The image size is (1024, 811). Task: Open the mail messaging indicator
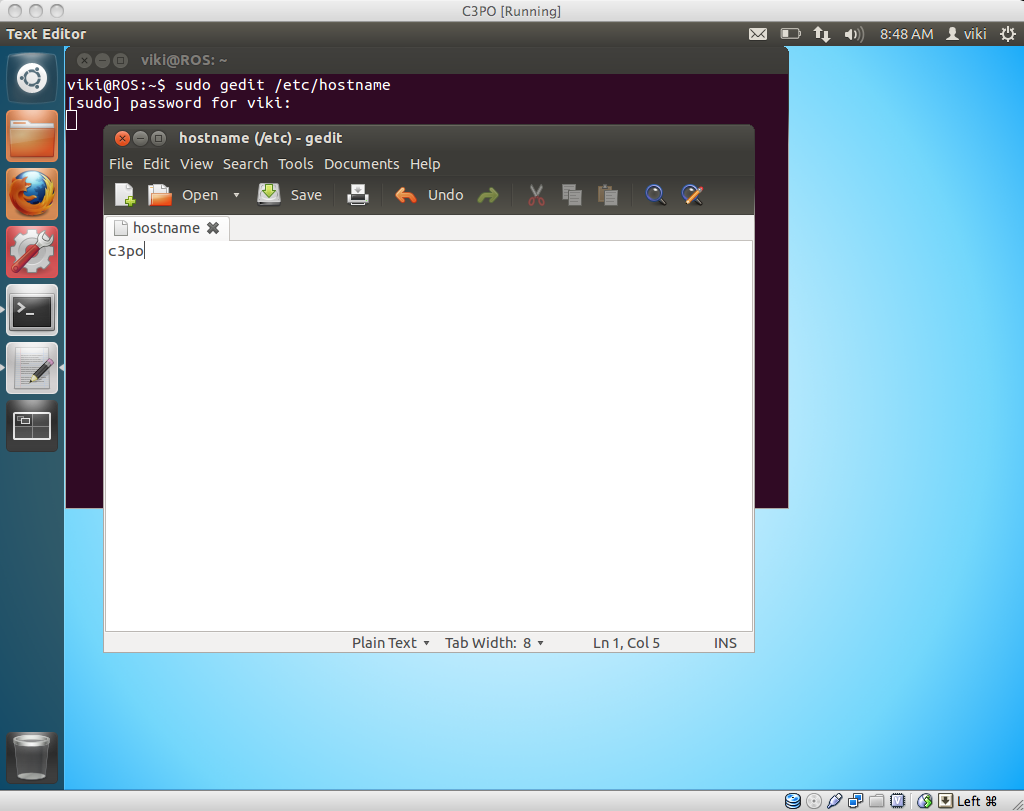click(x=758, y=34)
